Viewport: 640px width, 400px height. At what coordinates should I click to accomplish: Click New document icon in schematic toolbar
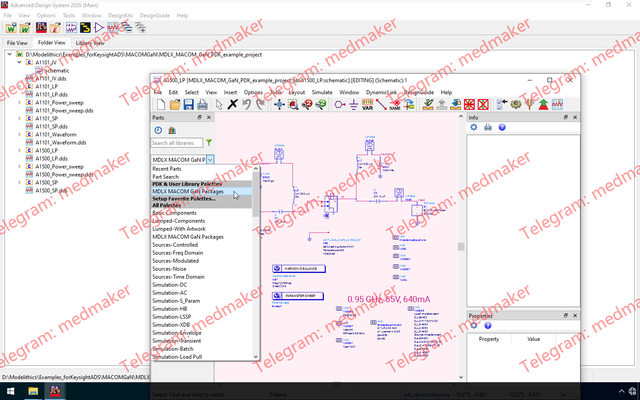click(161, 104)
